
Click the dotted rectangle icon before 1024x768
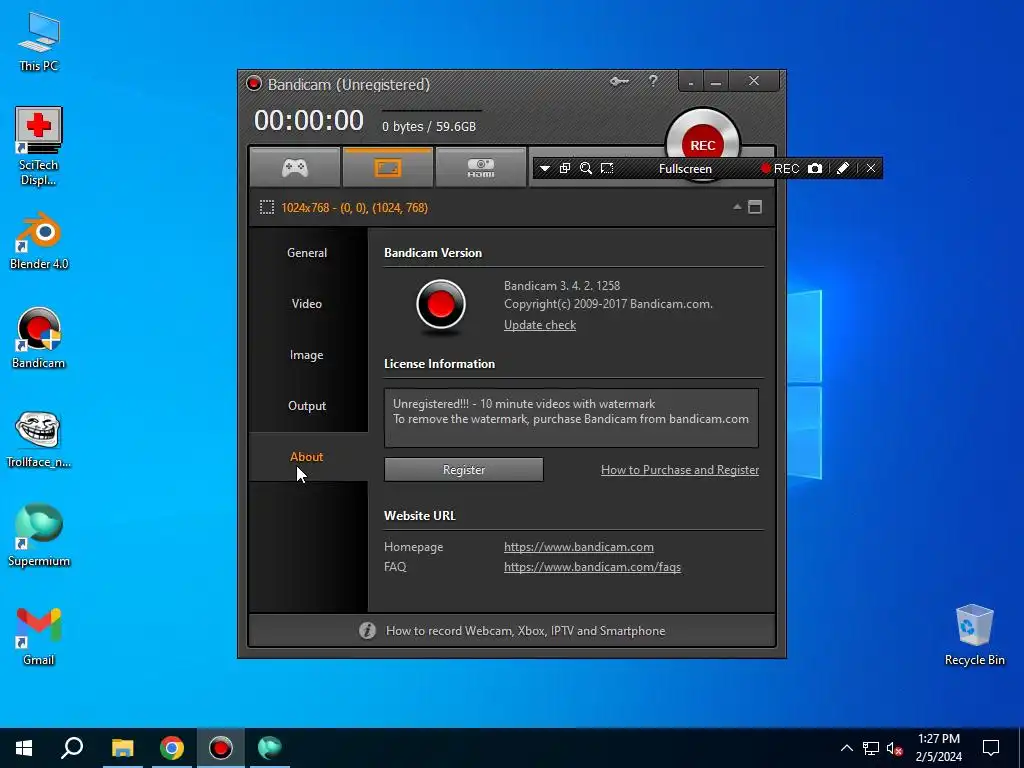pos(266,208)
